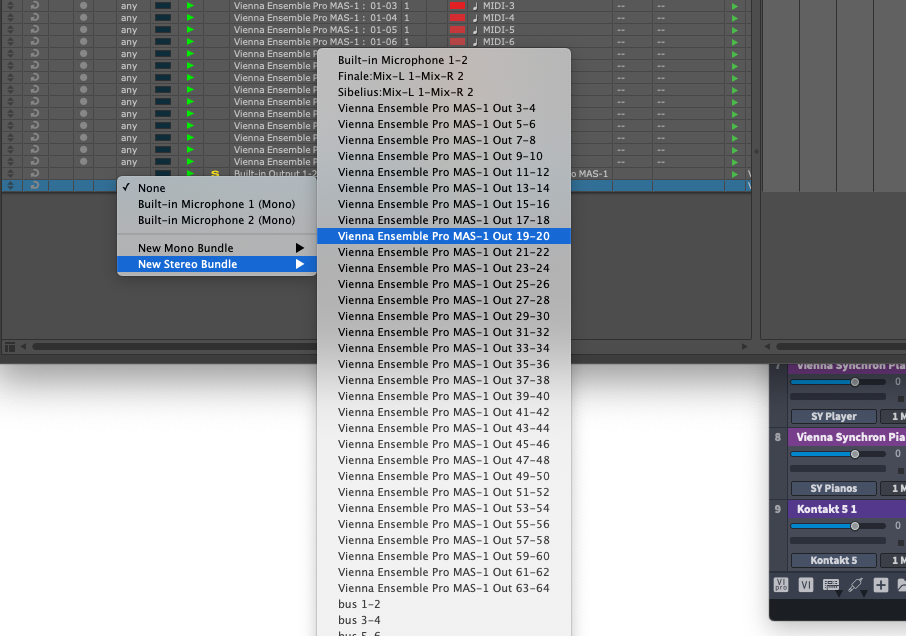Open the dropdown triangle under the keyboard icon
Image resolution: width=906 pixels, height=636 pixels.
(x=838, y=593)
